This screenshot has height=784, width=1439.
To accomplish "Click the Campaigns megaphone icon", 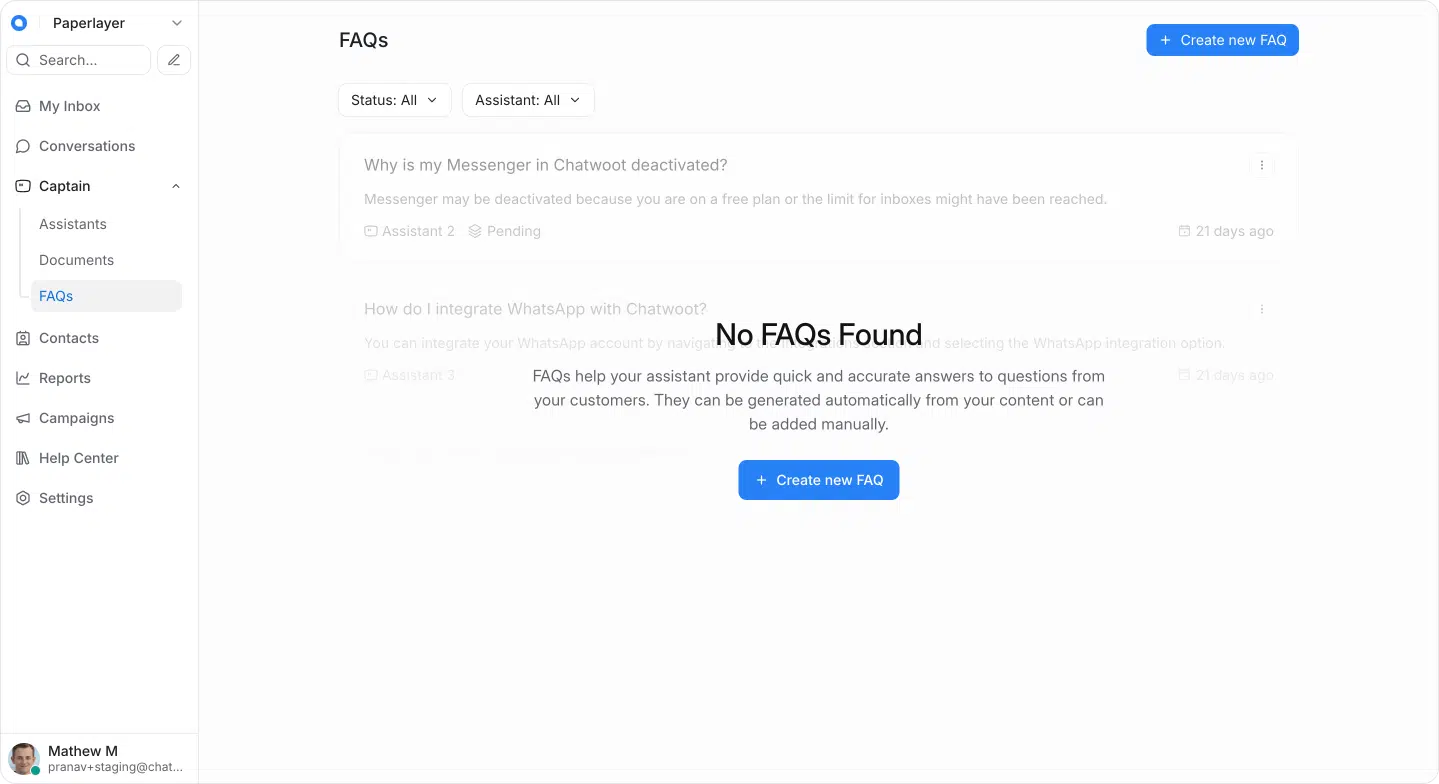I will (x=23, y=418).
